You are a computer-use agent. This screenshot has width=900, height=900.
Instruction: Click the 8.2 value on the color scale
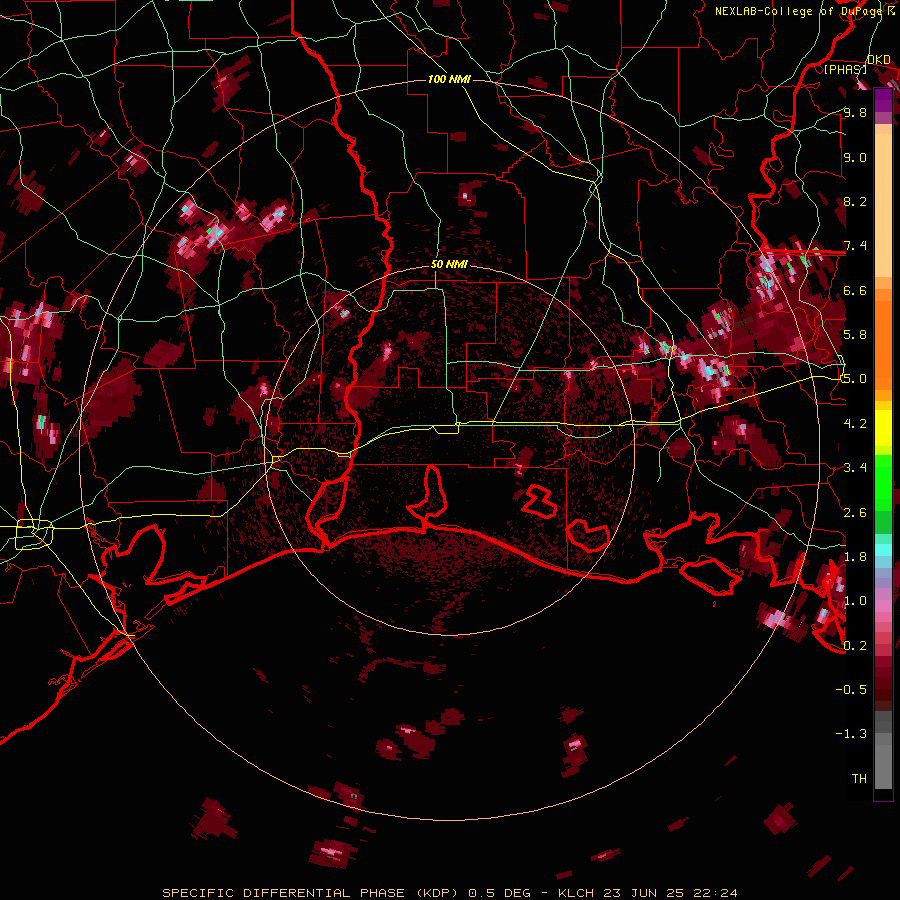point(855,201)
